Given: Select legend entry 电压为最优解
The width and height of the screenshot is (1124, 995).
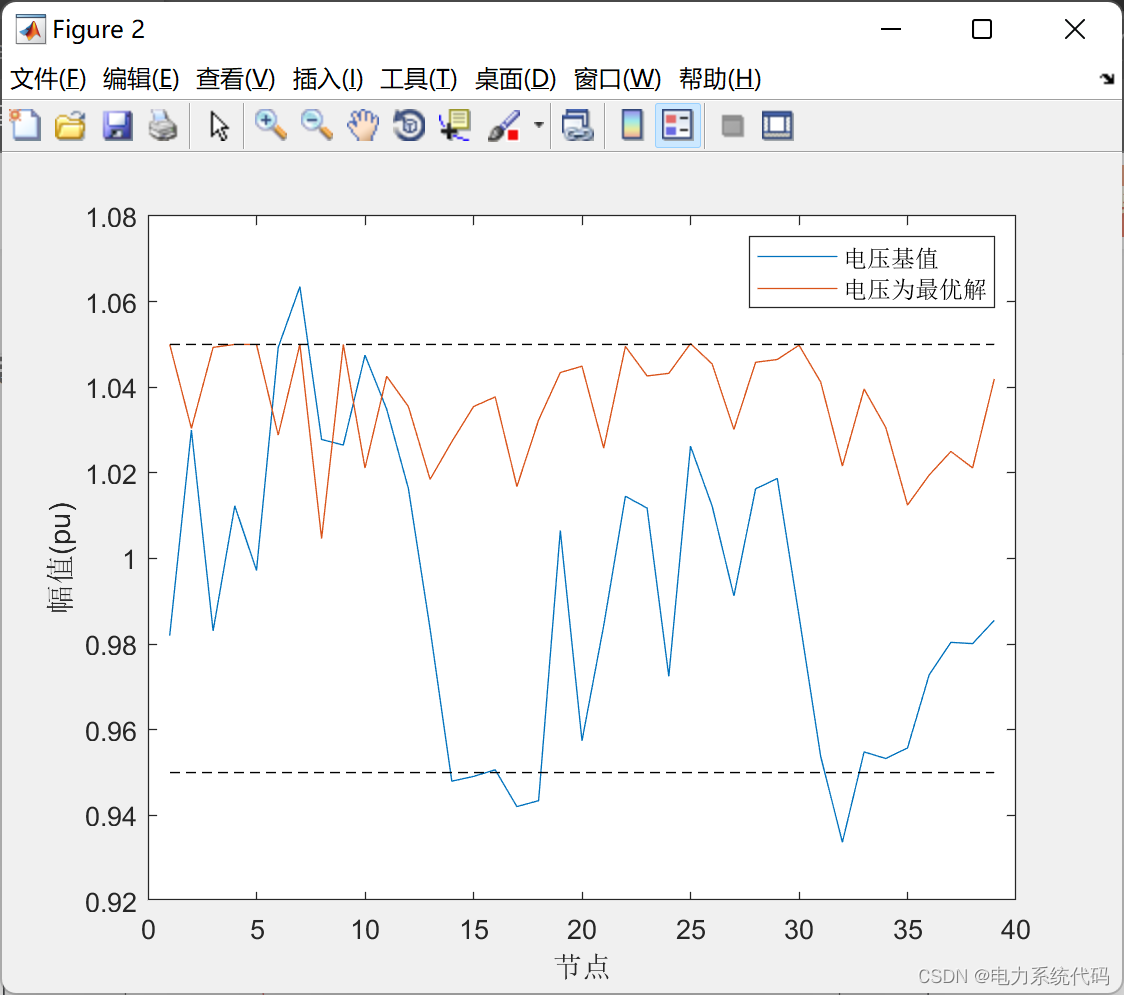Looking at the screenshot, I should pyautogui.click(x=915, y=289).
